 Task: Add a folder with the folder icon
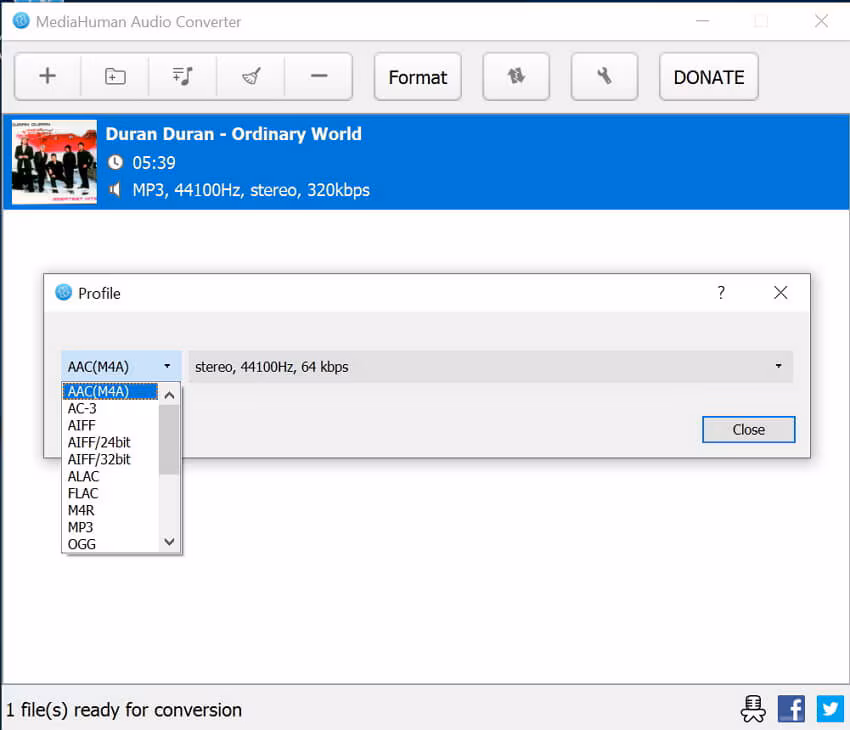(x=115, y=76)
